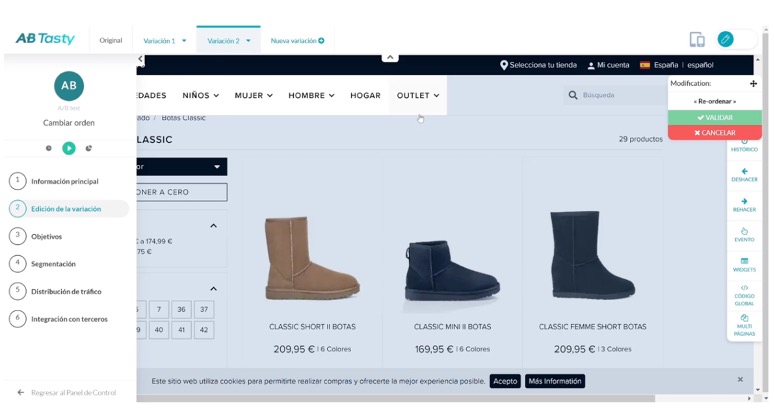Open Multi Páginas icon
Image resolution: width=774 pixels, height=416 pixels.
744,318
